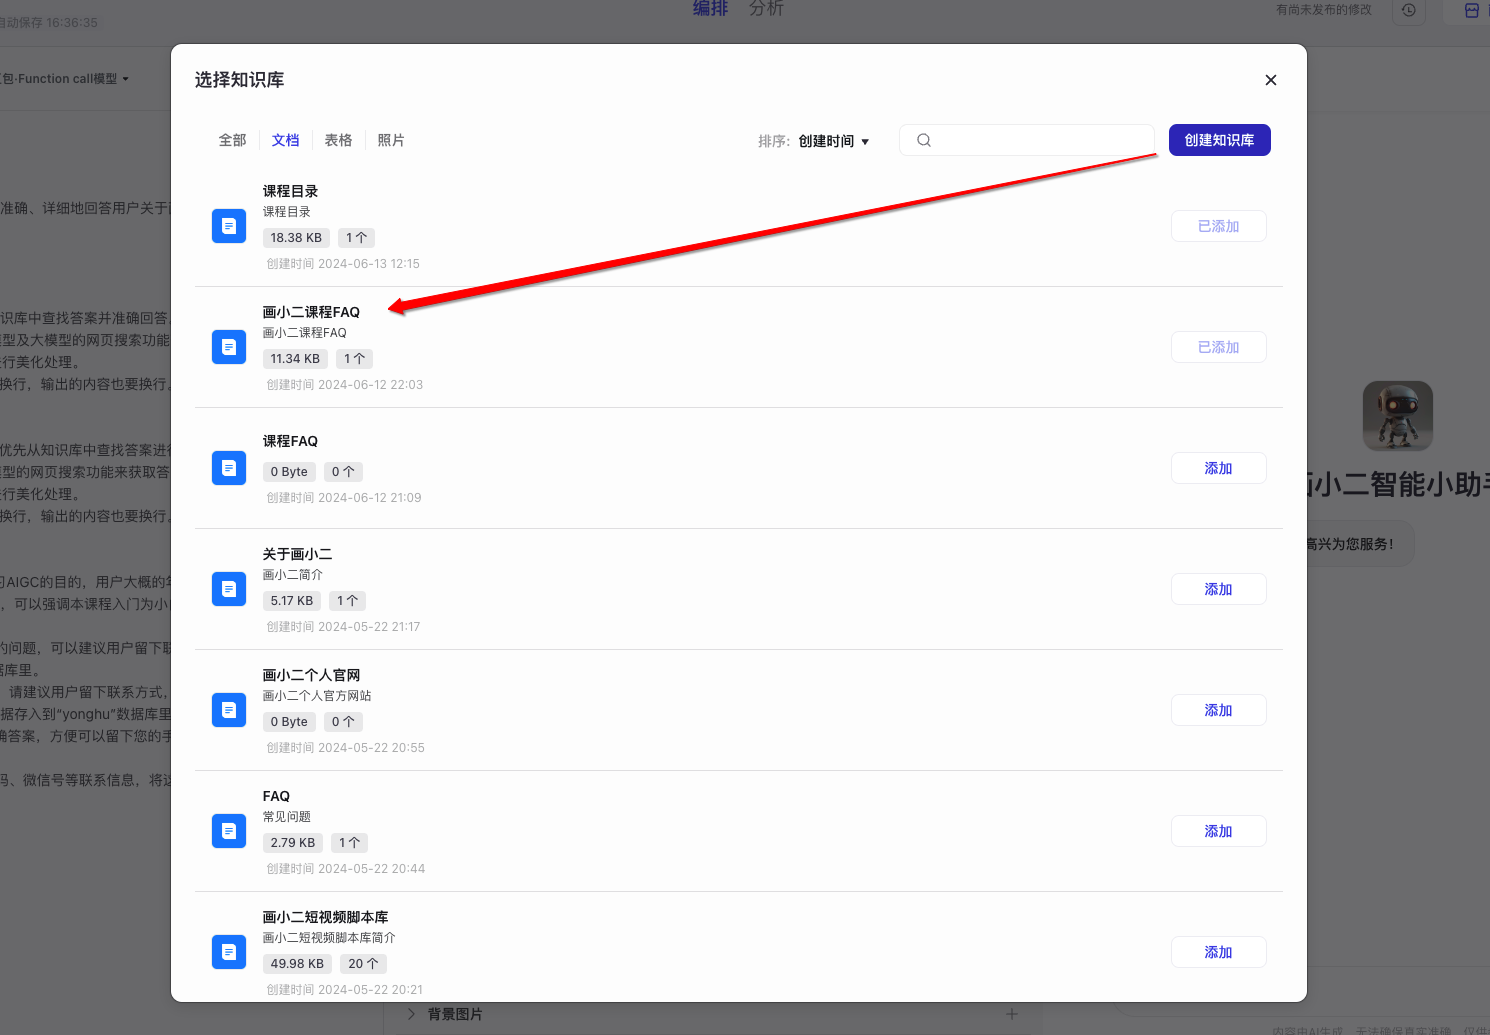
Task: Expand the 背景图片 section
Action: coord(411,1014)
